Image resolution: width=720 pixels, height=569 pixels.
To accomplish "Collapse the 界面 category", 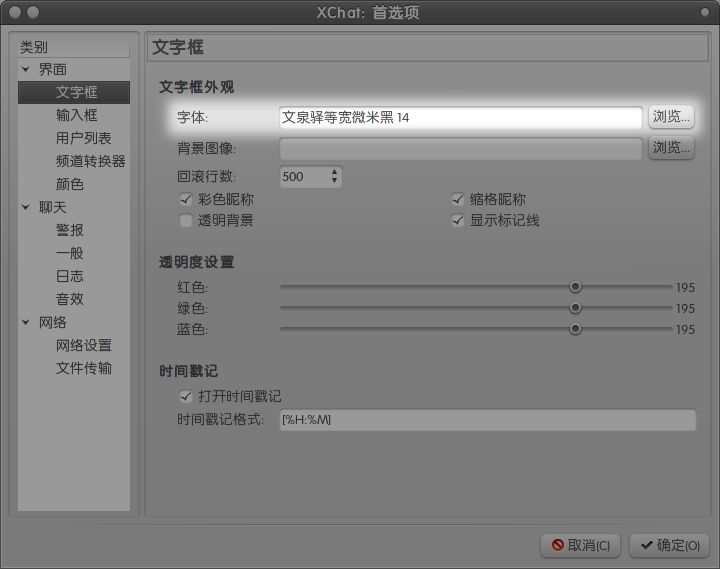I will [26, 70].
